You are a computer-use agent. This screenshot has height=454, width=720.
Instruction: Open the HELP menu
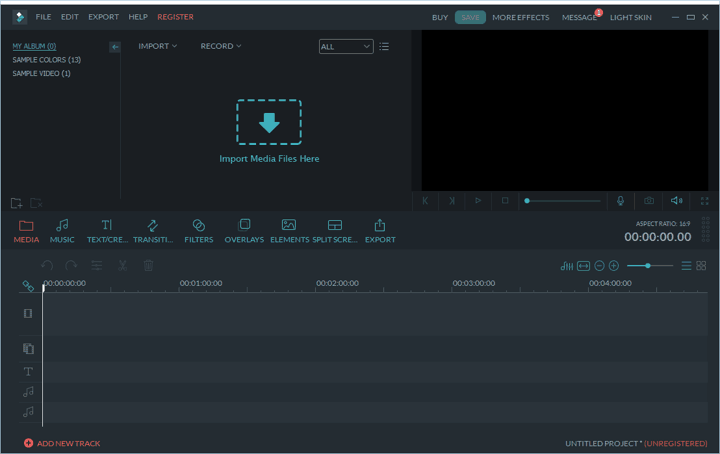click(x=138, y=17)
